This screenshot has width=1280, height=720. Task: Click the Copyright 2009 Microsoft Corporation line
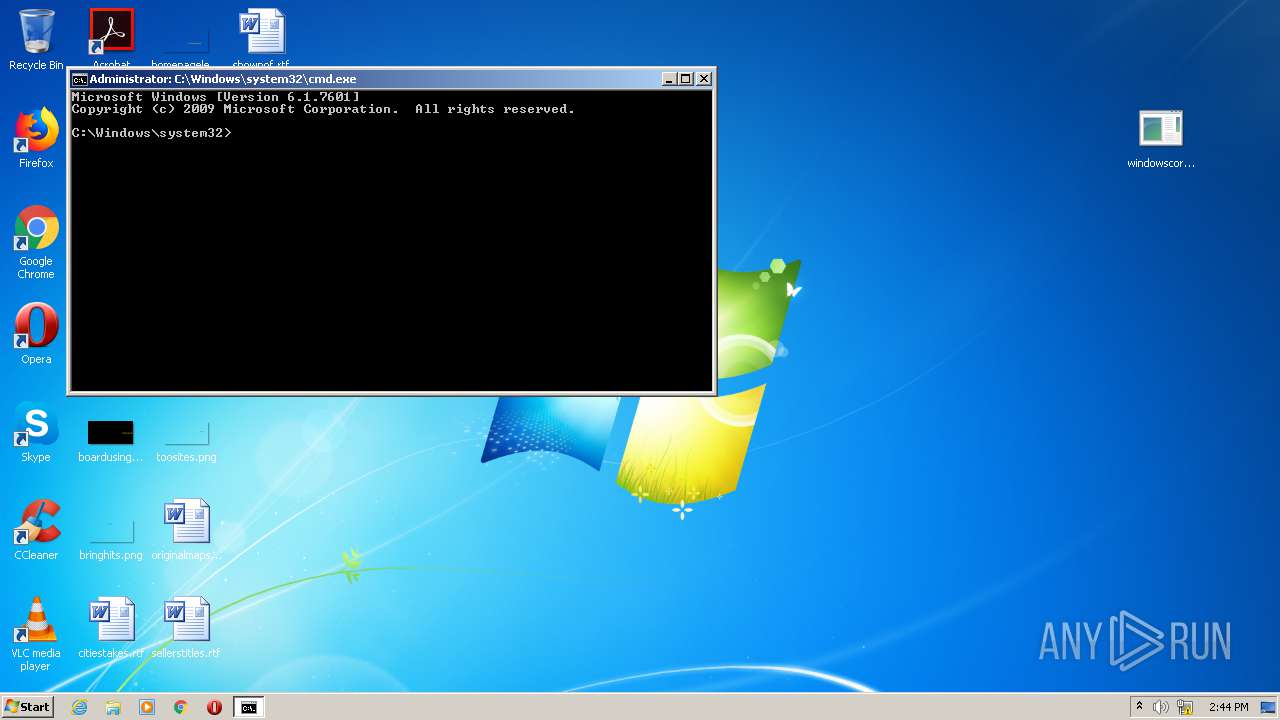[x=323, y=109]
